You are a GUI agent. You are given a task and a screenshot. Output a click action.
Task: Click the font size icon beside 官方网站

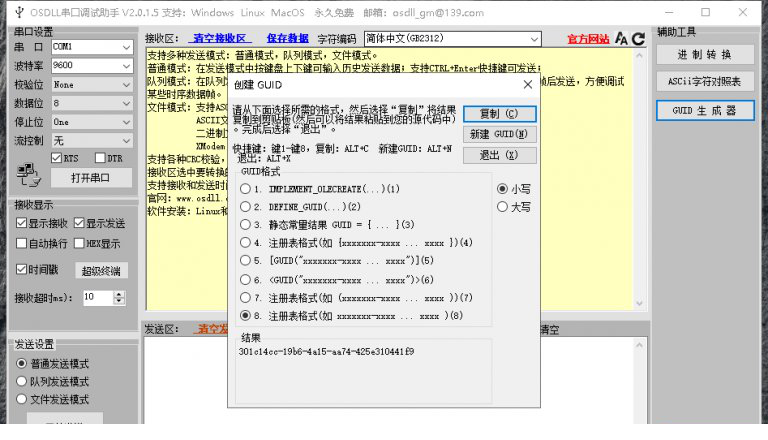point(621,38)
